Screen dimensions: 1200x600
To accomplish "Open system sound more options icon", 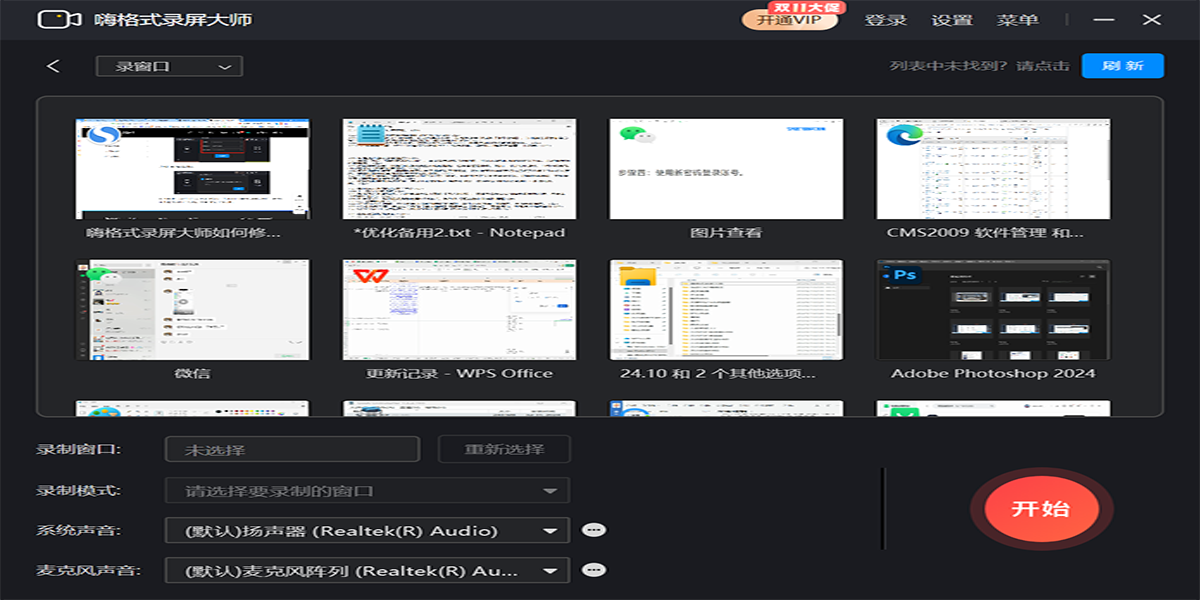I will point(594,530).
